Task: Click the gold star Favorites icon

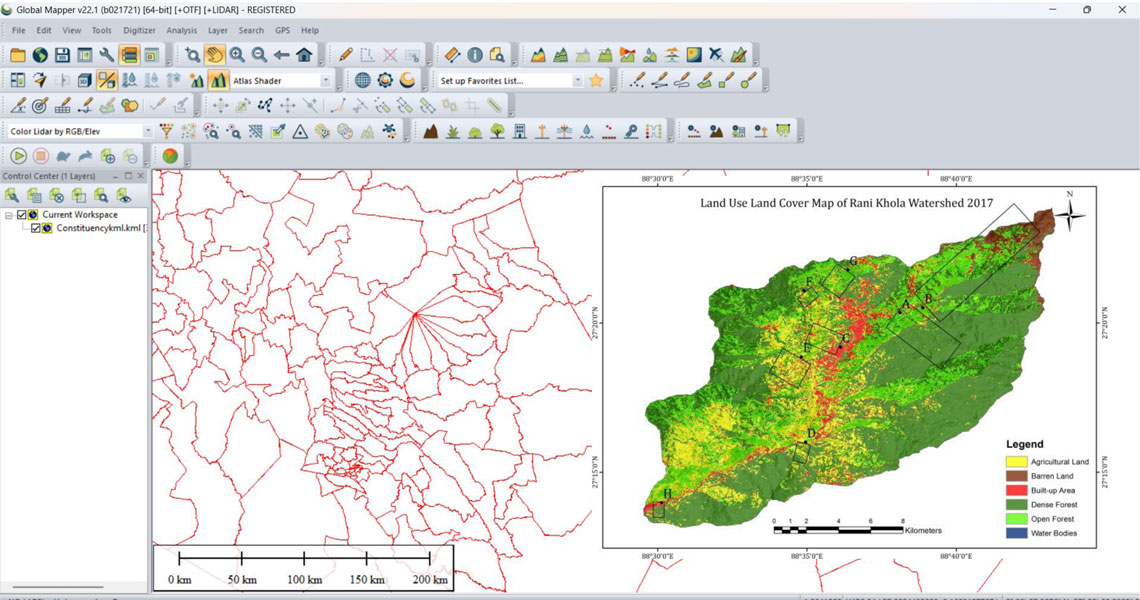Action: click(596, 80)
